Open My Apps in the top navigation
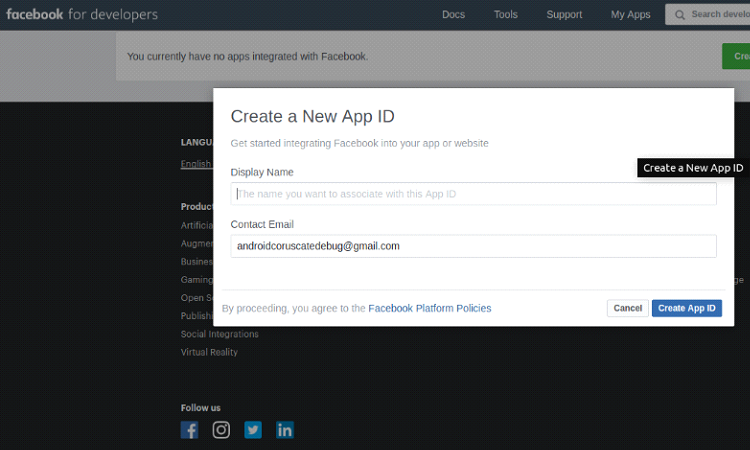This screenshot has width=750, height=450. [x=630, y=15]
